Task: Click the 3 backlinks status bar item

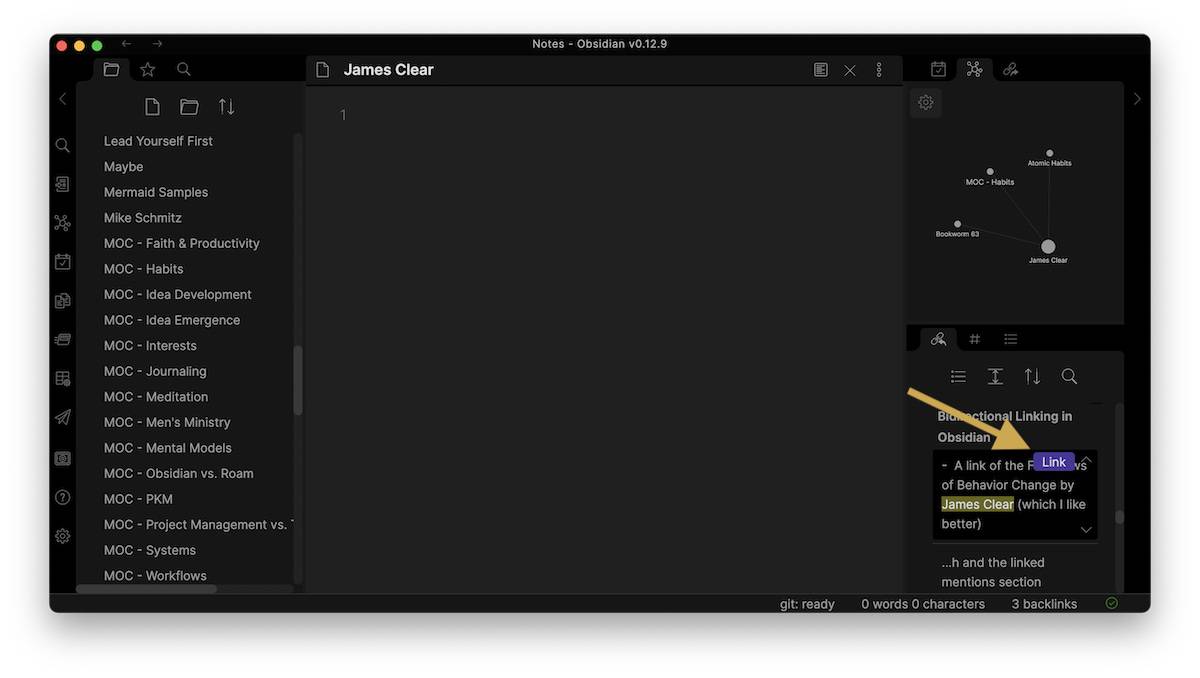Action: 1044,604
